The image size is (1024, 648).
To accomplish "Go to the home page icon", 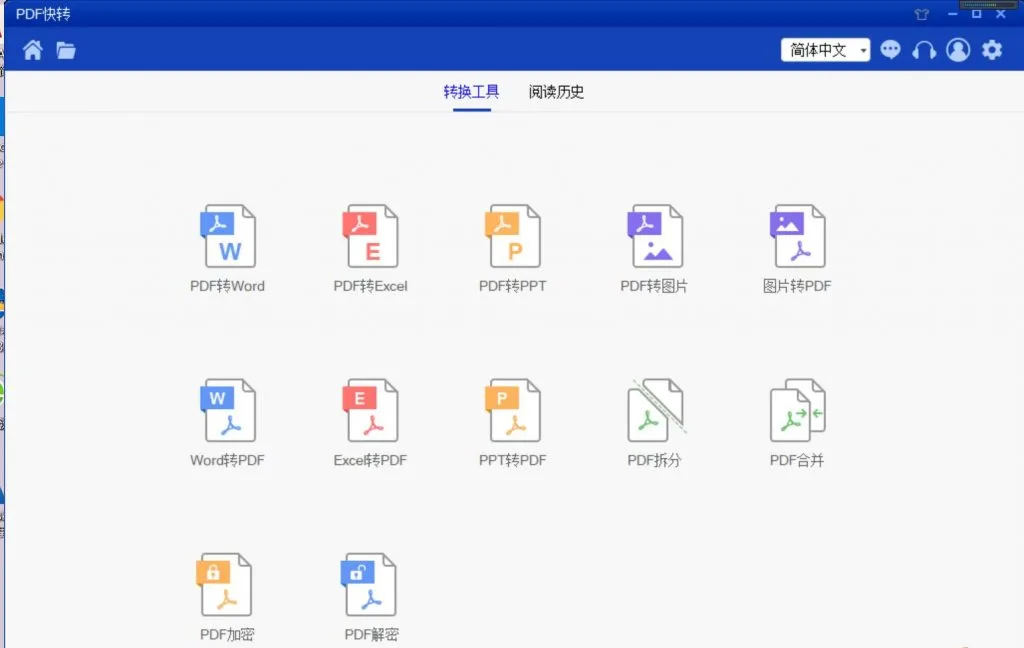I will (x=33, y=50).
